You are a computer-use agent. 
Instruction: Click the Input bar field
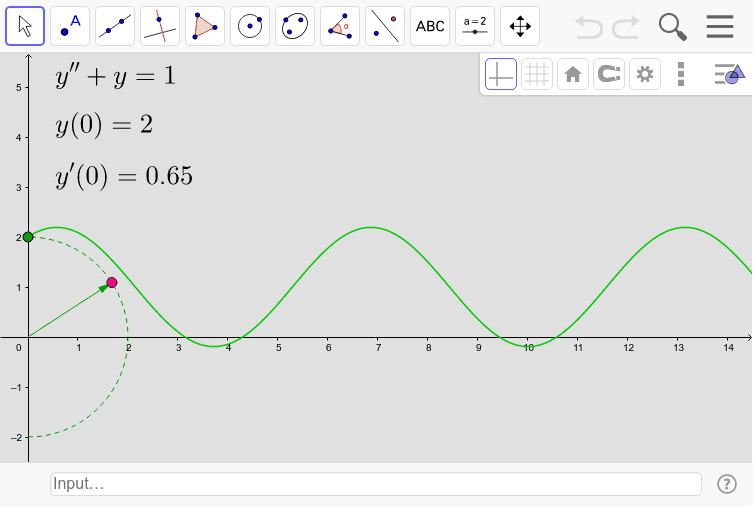click(376, 484)
